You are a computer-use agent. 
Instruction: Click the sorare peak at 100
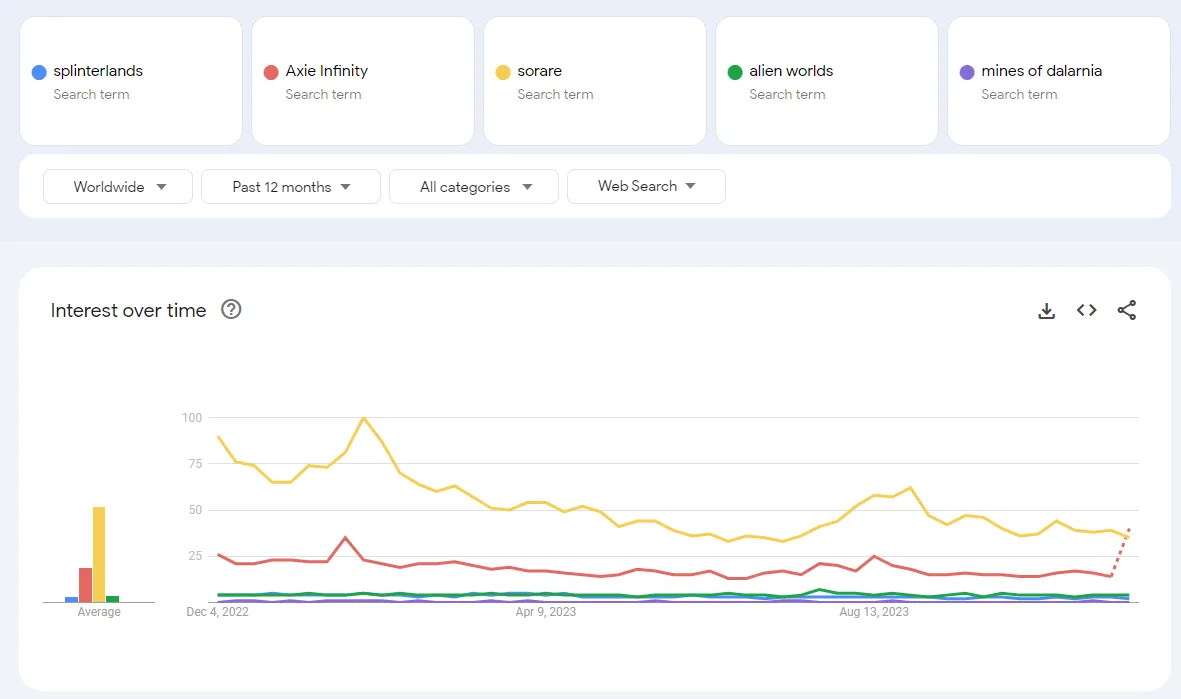(x=364, y=417)
